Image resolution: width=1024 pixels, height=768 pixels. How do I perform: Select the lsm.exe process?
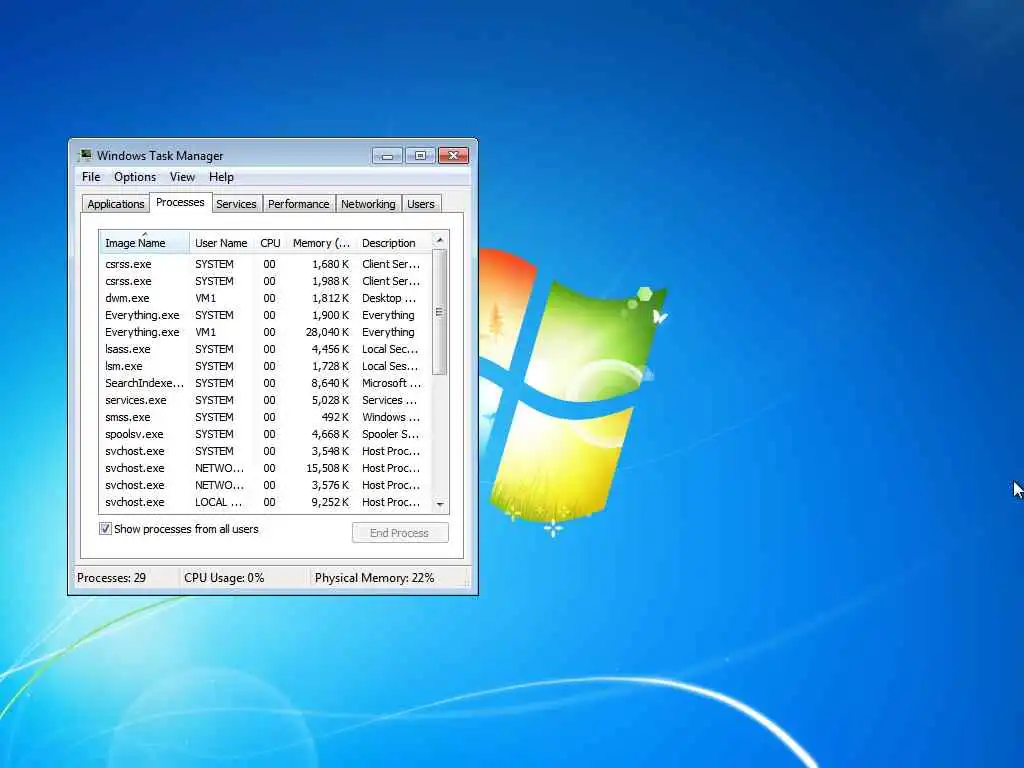click(x=265, y=366)
